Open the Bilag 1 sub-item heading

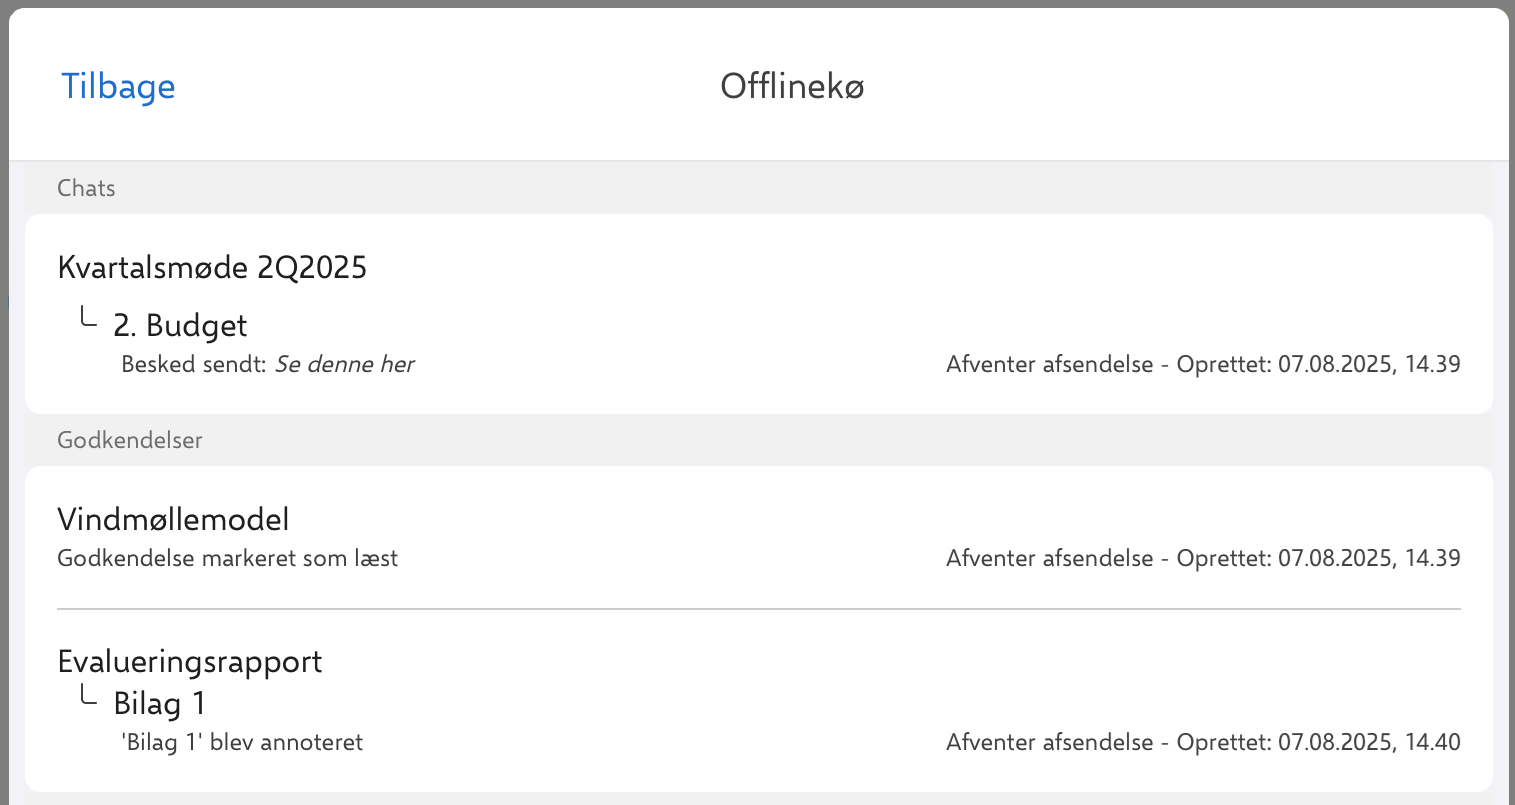pyautogui.click(x=160, y=703)
